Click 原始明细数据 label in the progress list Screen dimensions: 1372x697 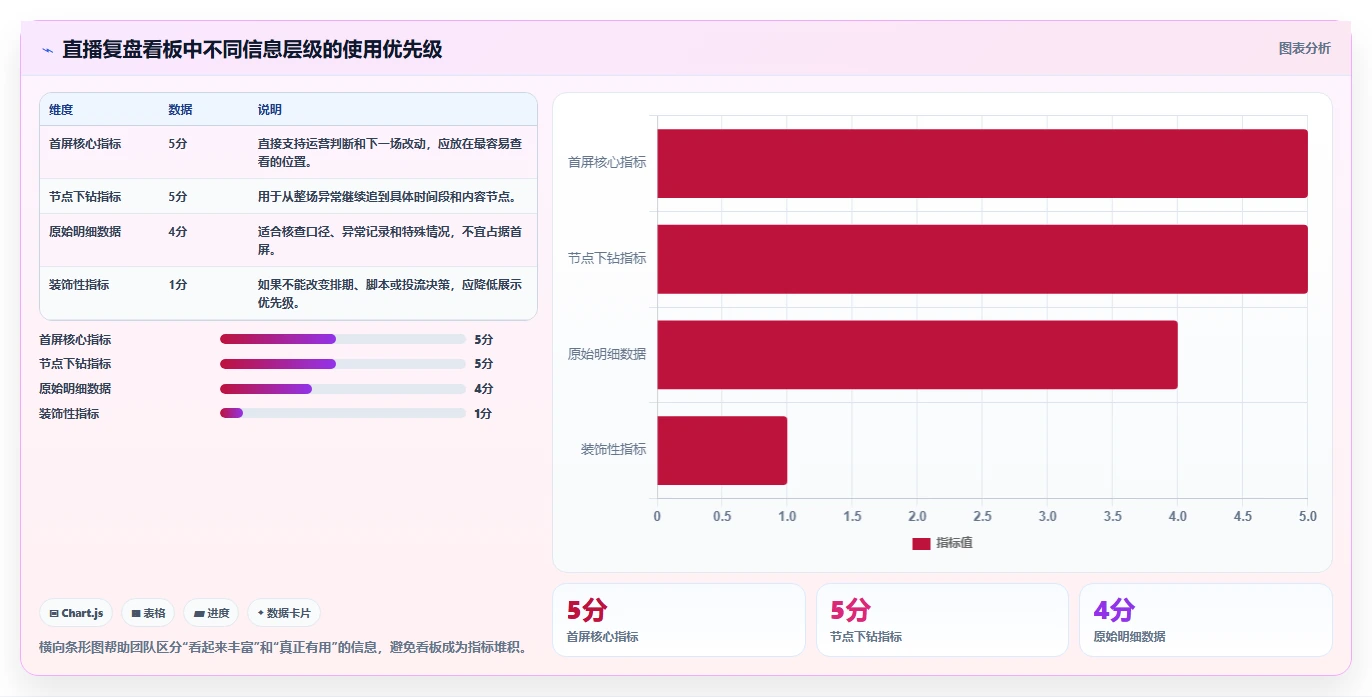75,389
